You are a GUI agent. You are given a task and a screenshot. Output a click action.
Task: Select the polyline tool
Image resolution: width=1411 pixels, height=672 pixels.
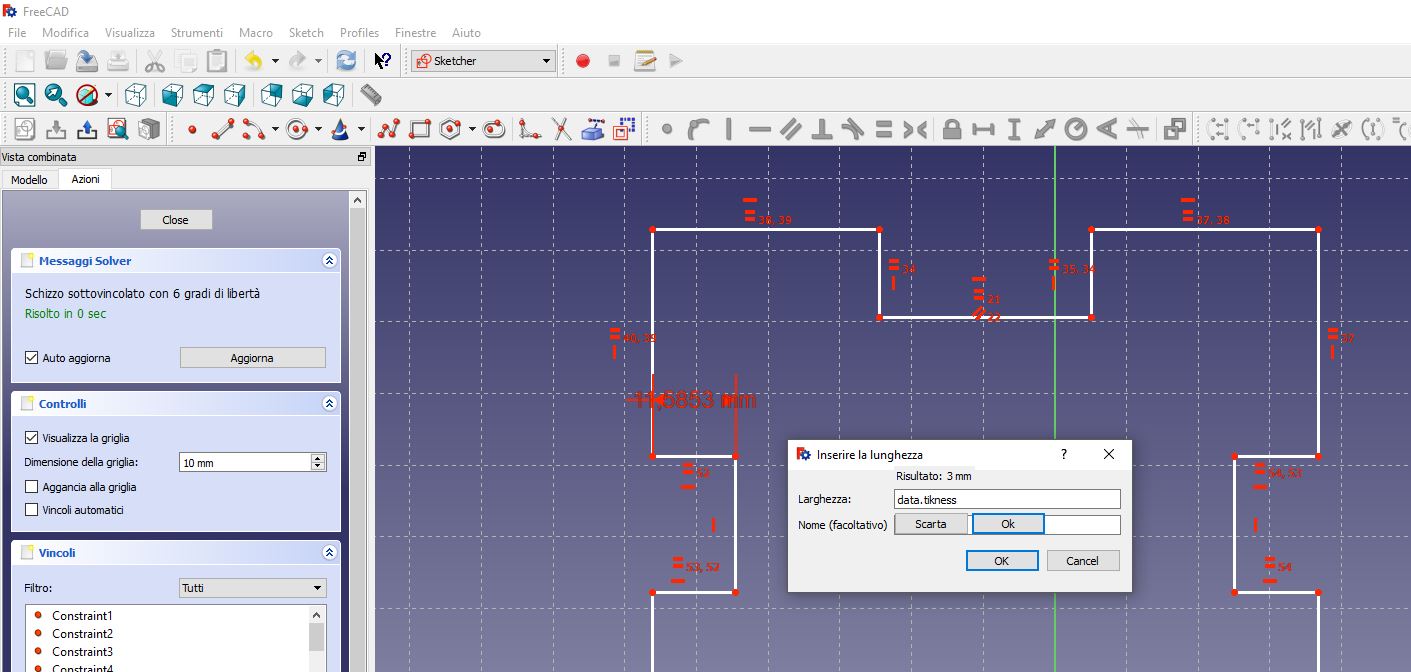(389, 129)
